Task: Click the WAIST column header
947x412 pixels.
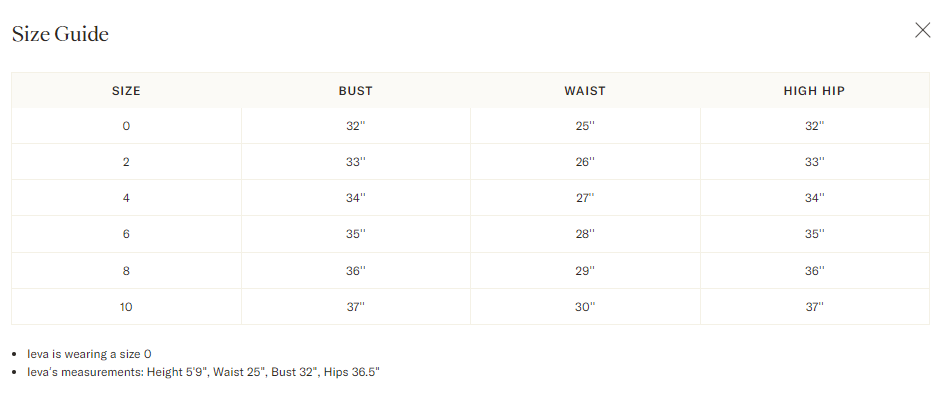Action: [x=585, y=91]
